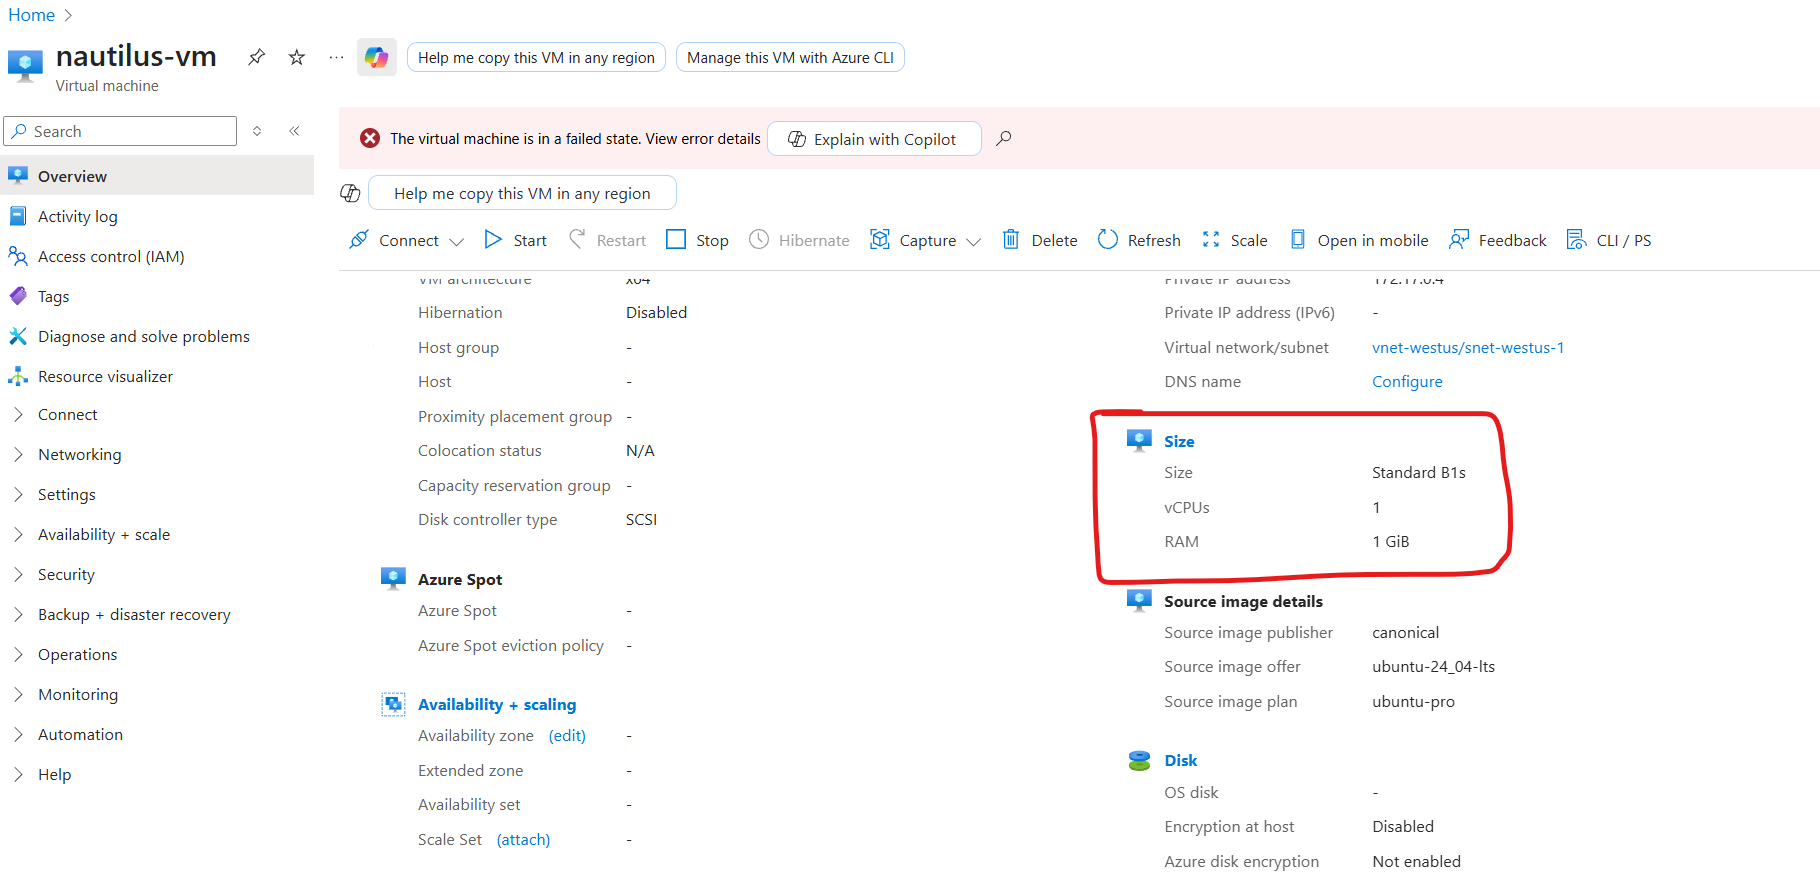Expand the Monitoring sidebar group

[78, 695]
